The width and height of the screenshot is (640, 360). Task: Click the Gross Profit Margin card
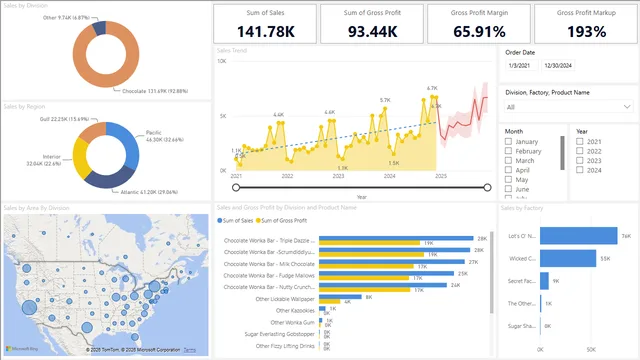479,24
